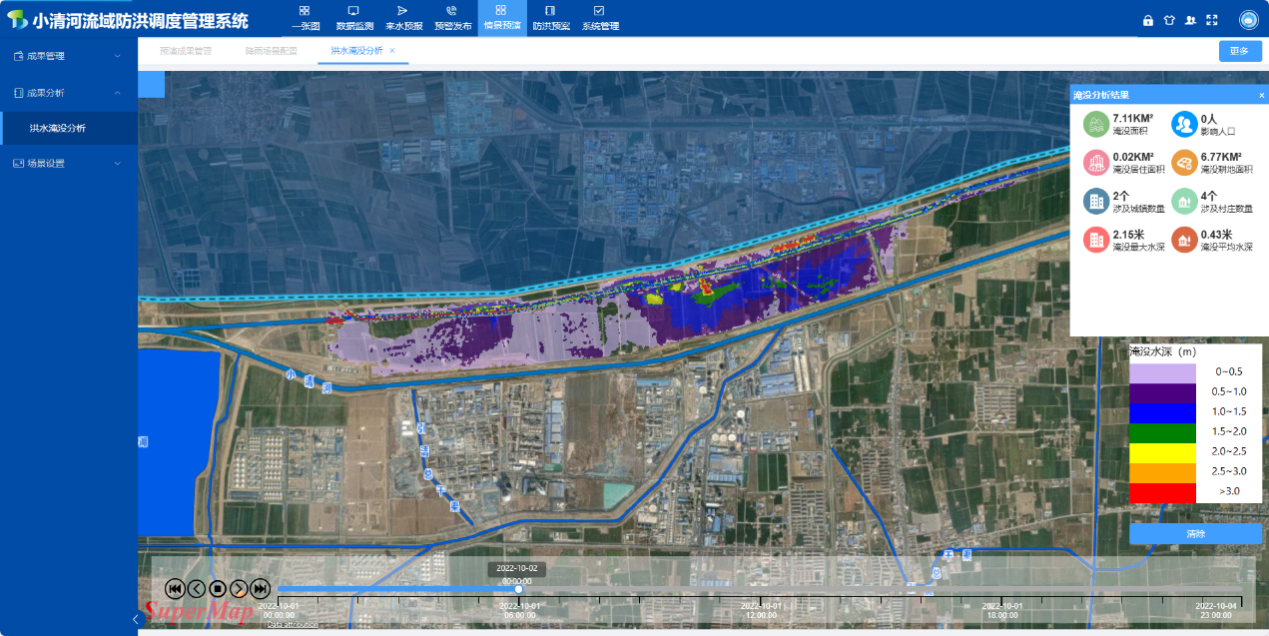Image resolution: width=1269 pixels, height=636 pixels.
Task: Click the 清除 clear button
Action: 1195,534
